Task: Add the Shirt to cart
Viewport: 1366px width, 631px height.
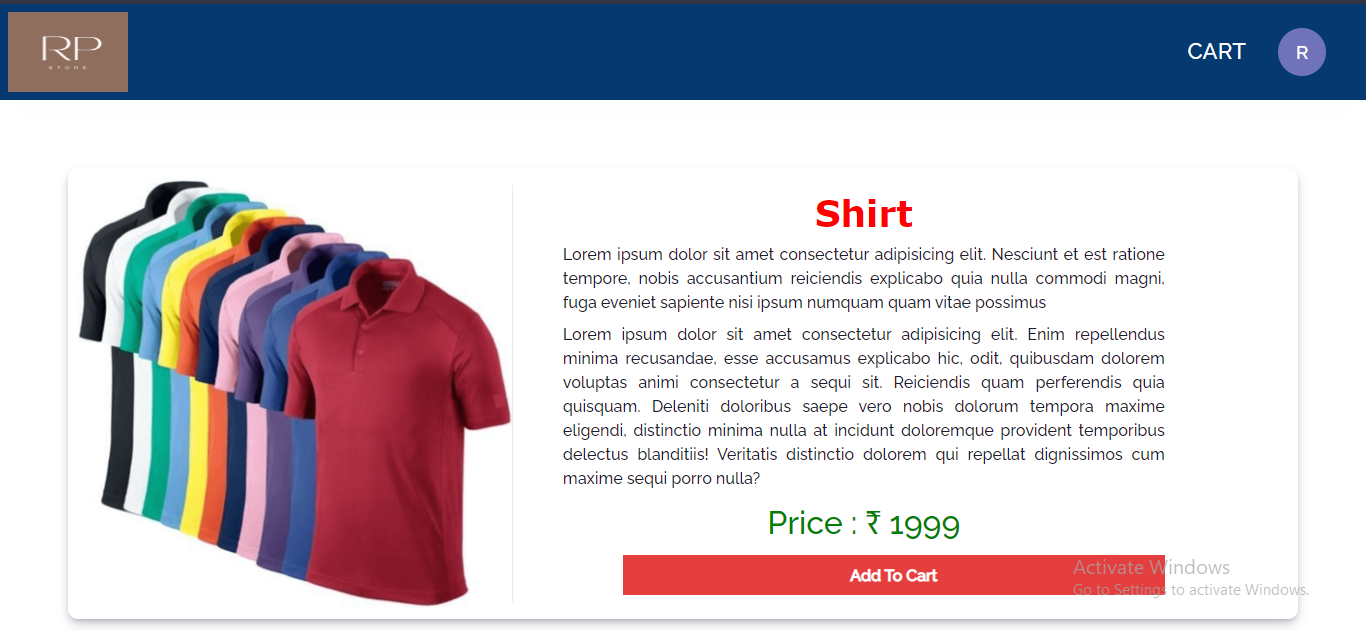Action: [894, 575]
